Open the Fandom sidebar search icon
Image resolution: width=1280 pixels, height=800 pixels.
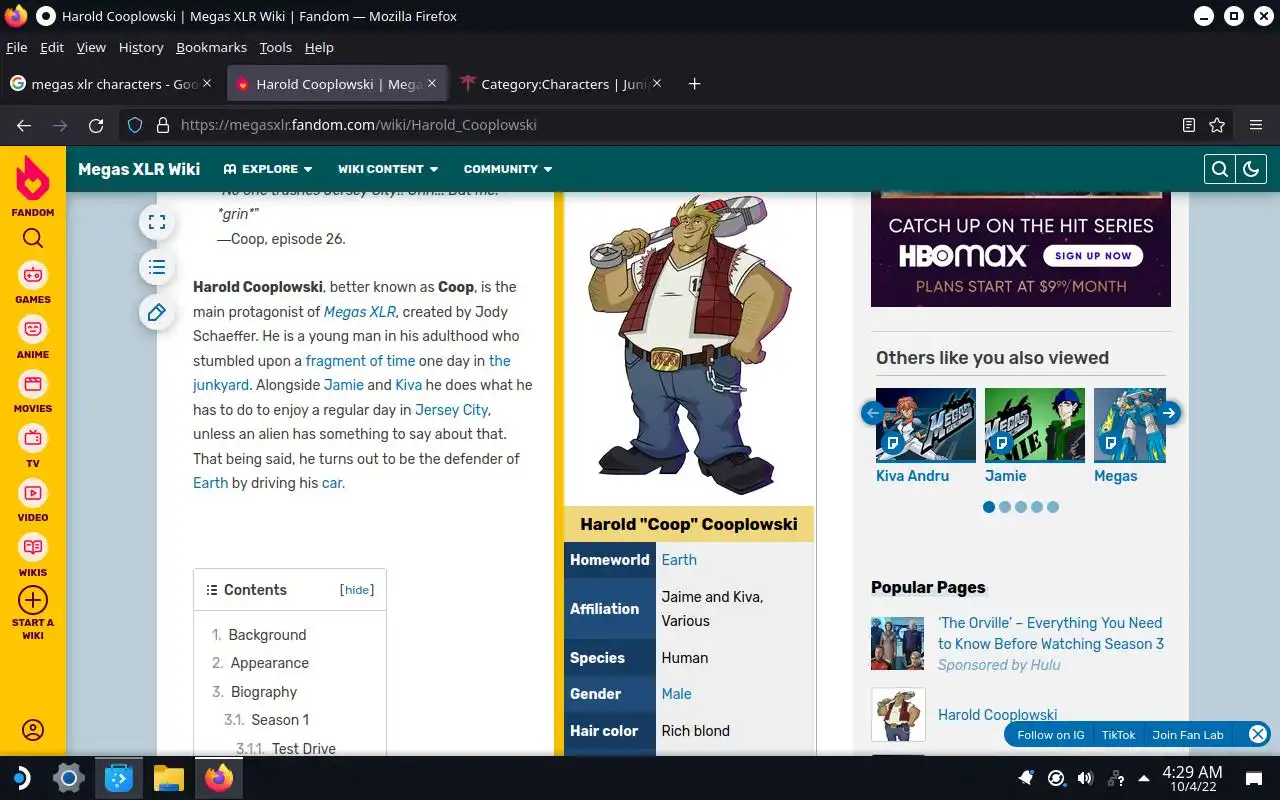click(x=33, y=238)
